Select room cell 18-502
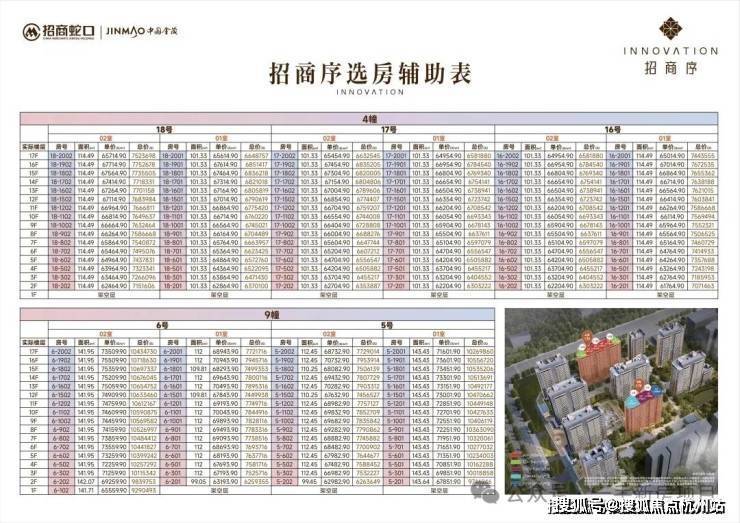740x523 pixels. (61, 269)
